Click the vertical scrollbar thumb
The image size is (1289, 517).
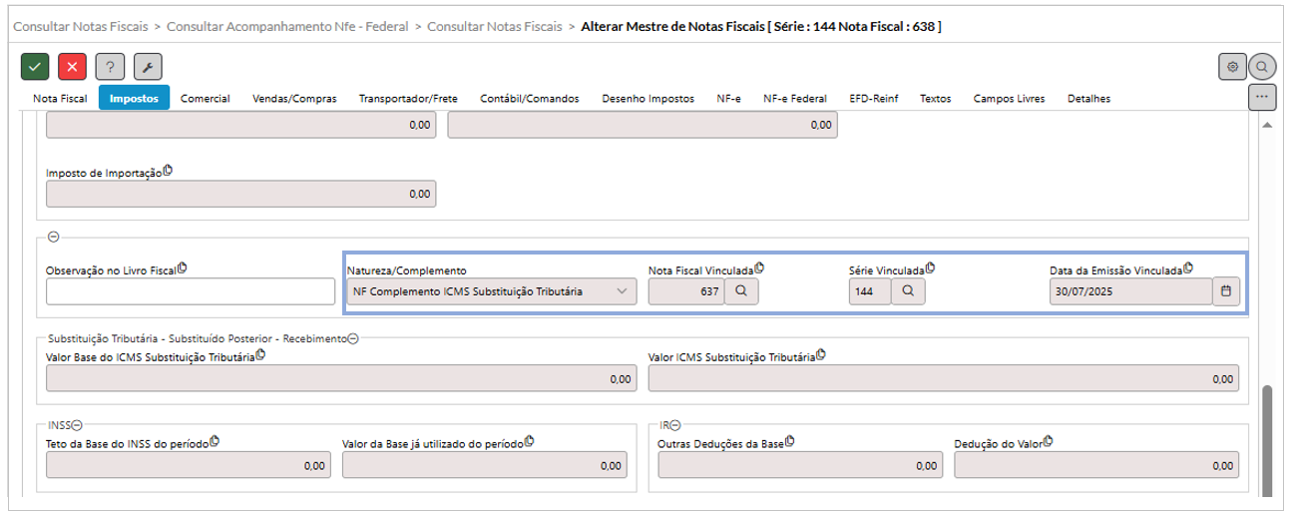tap(1266, 440)
